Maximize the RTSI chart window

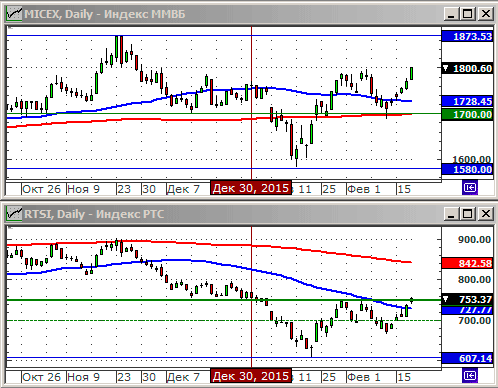[468, 214]
